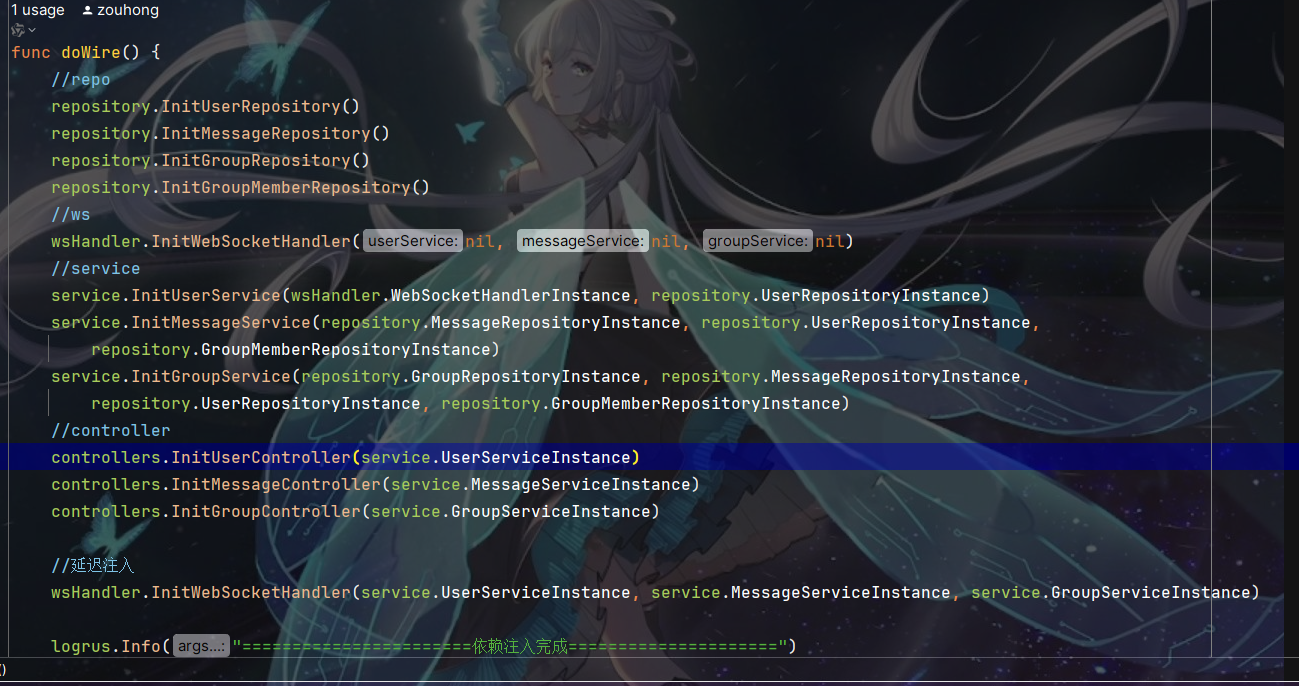Click the zouhong author annotation

coord(129,10)
